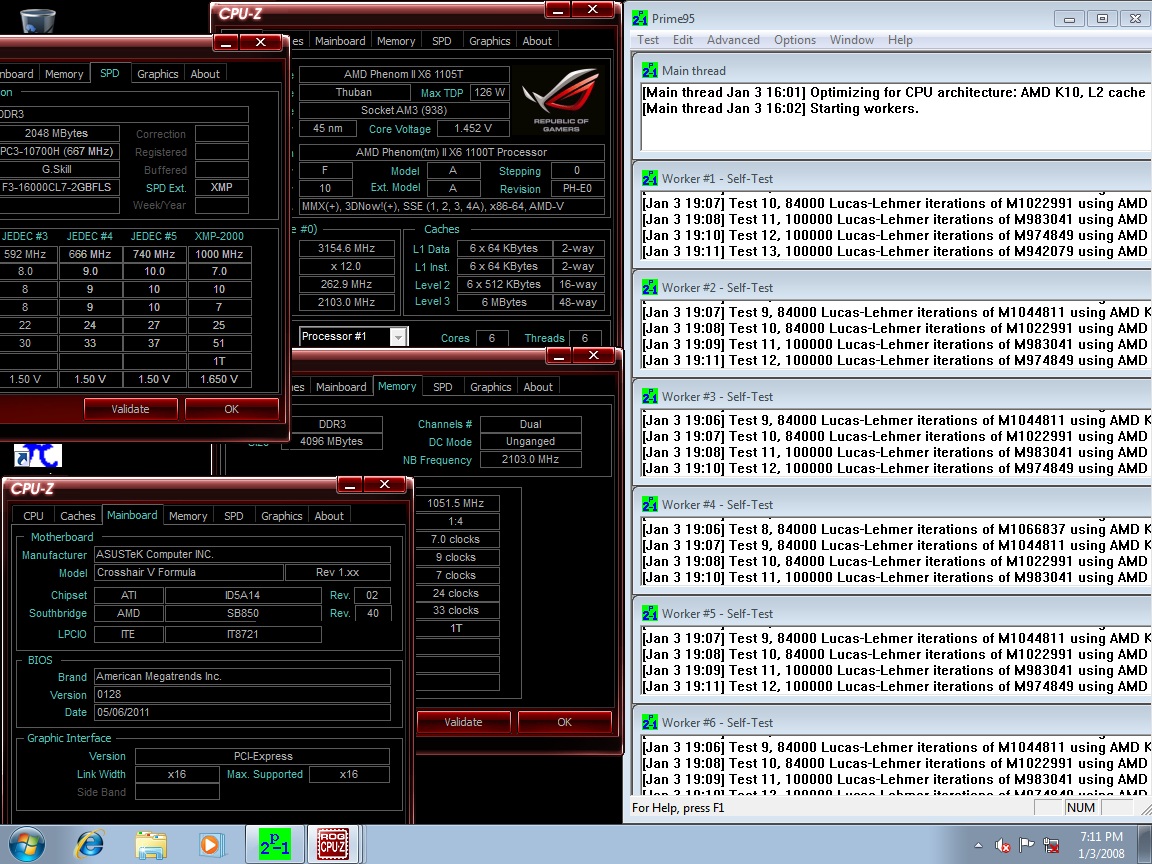Switch to Prime95 taskbar button
Viewport: 1152px width, 864px height.
[x=274, y=844]
